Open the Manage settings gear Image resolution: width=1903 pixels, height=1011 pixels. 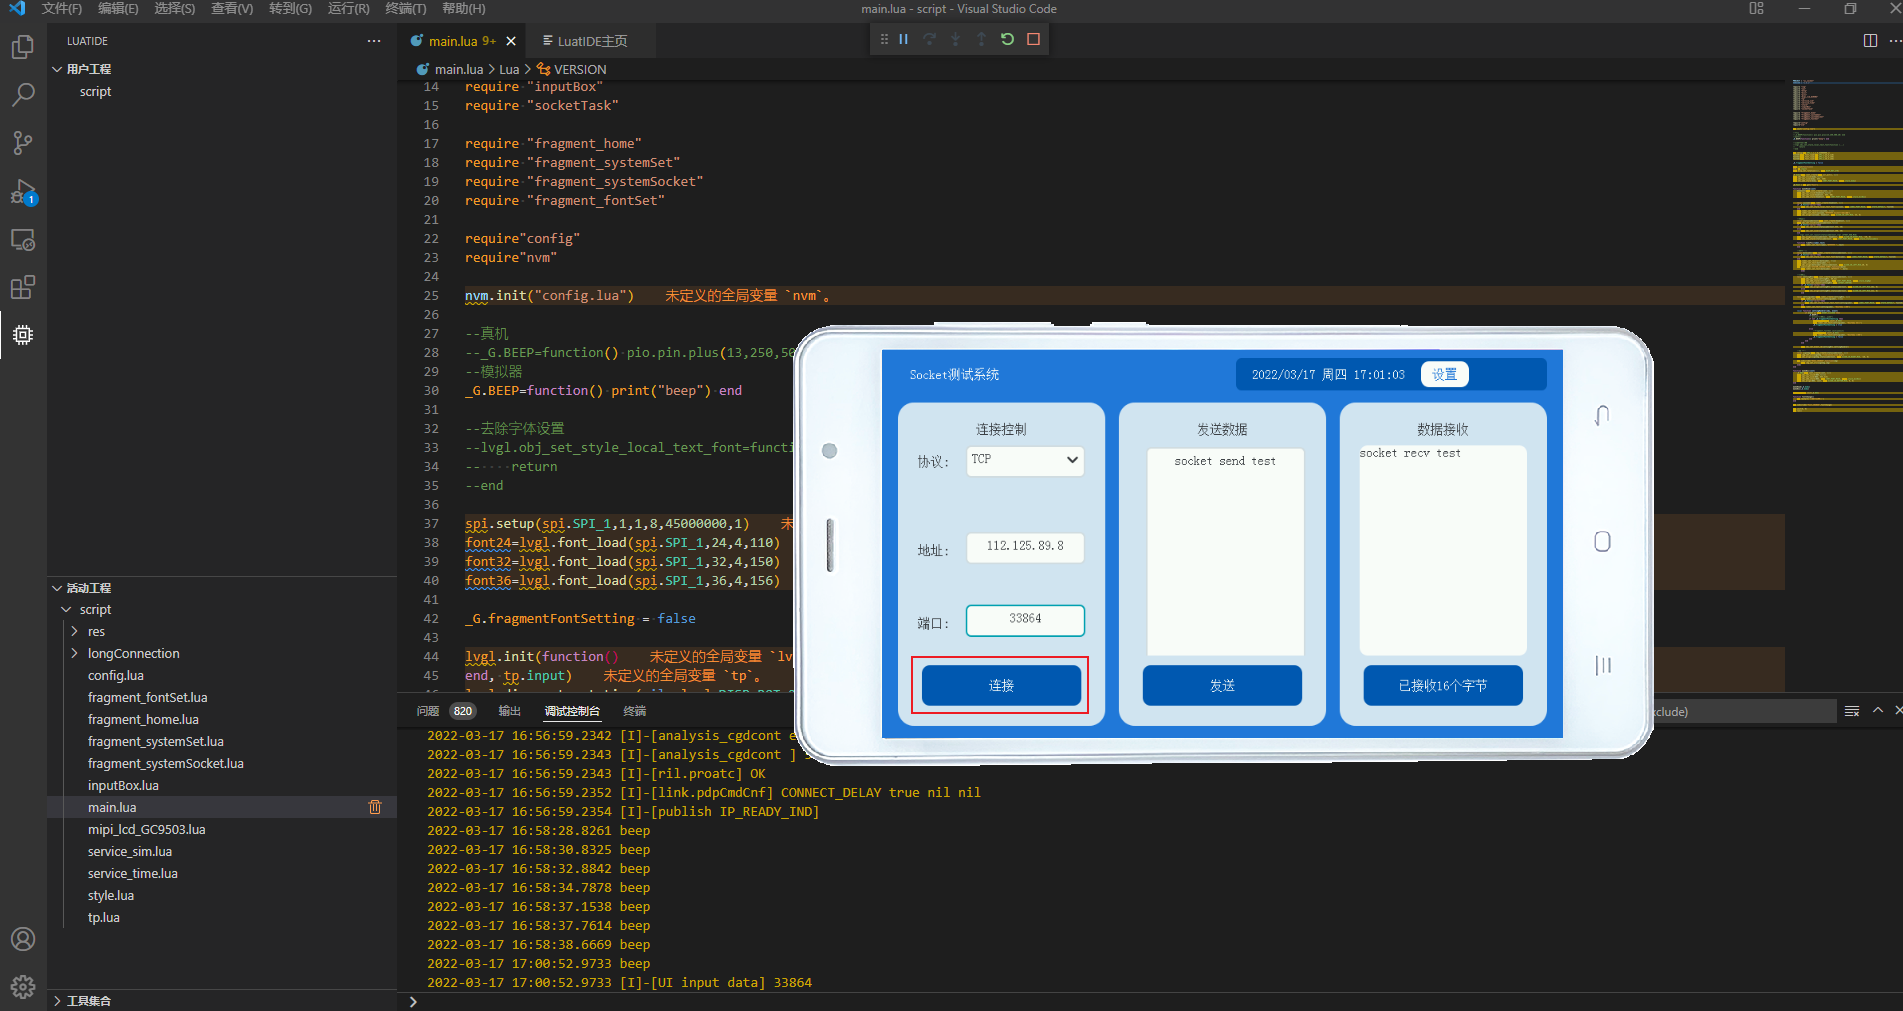click(x=23, y=987)
